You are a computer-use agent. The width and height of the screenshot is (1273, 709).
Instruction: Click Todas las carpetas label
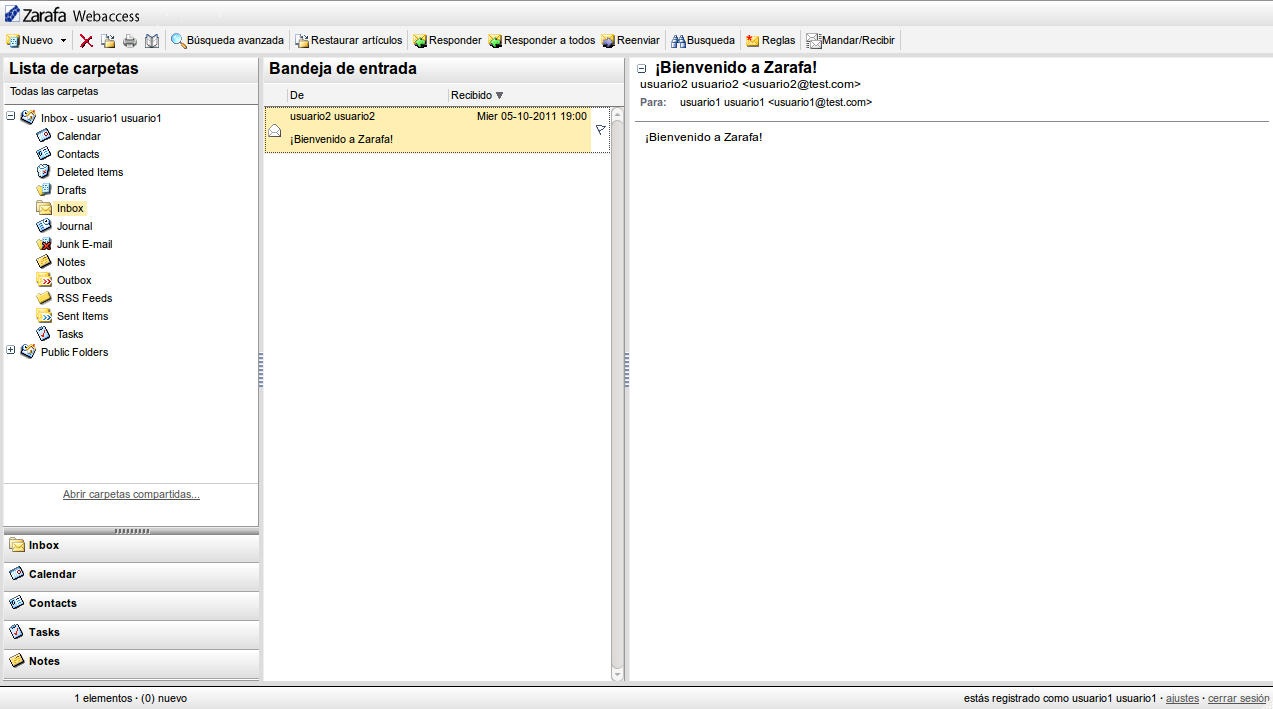54,91
